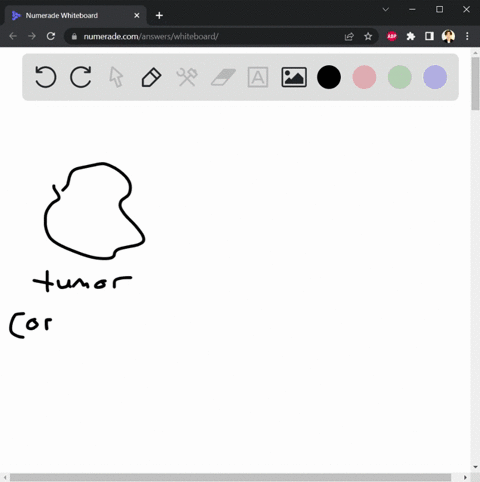
Task: Set pen color to green
Action: (x=400, y=77)
